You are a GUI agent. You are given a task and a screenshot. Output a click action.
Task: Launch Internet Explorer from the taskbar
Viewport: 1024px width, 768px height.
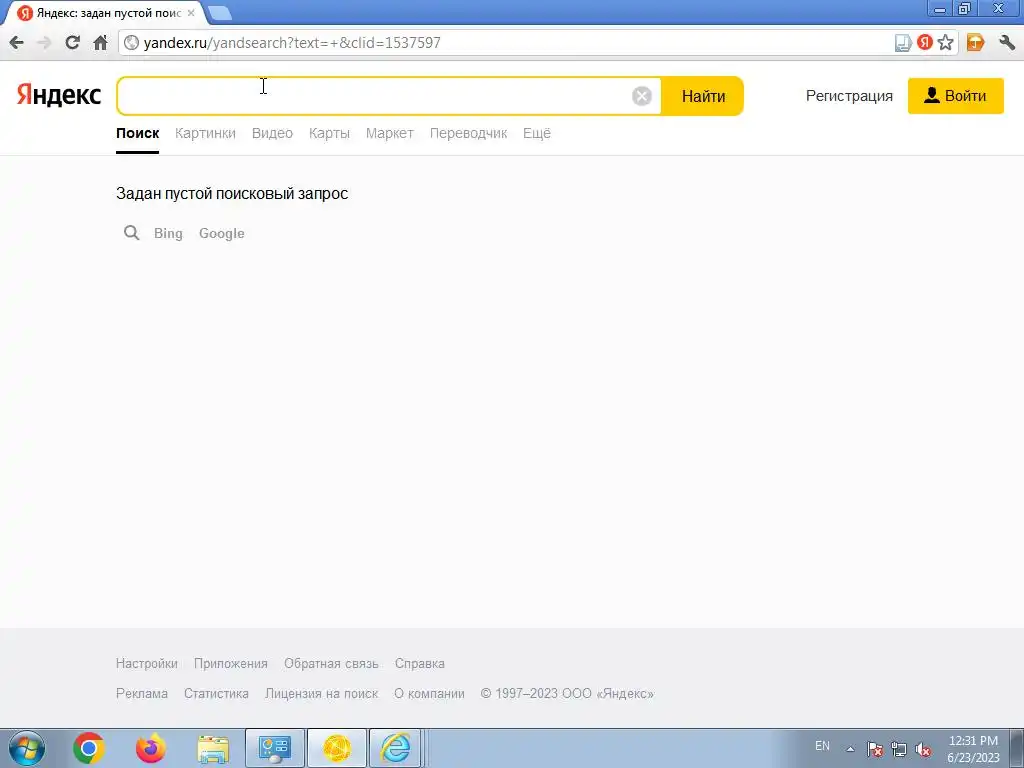point(396,748)
